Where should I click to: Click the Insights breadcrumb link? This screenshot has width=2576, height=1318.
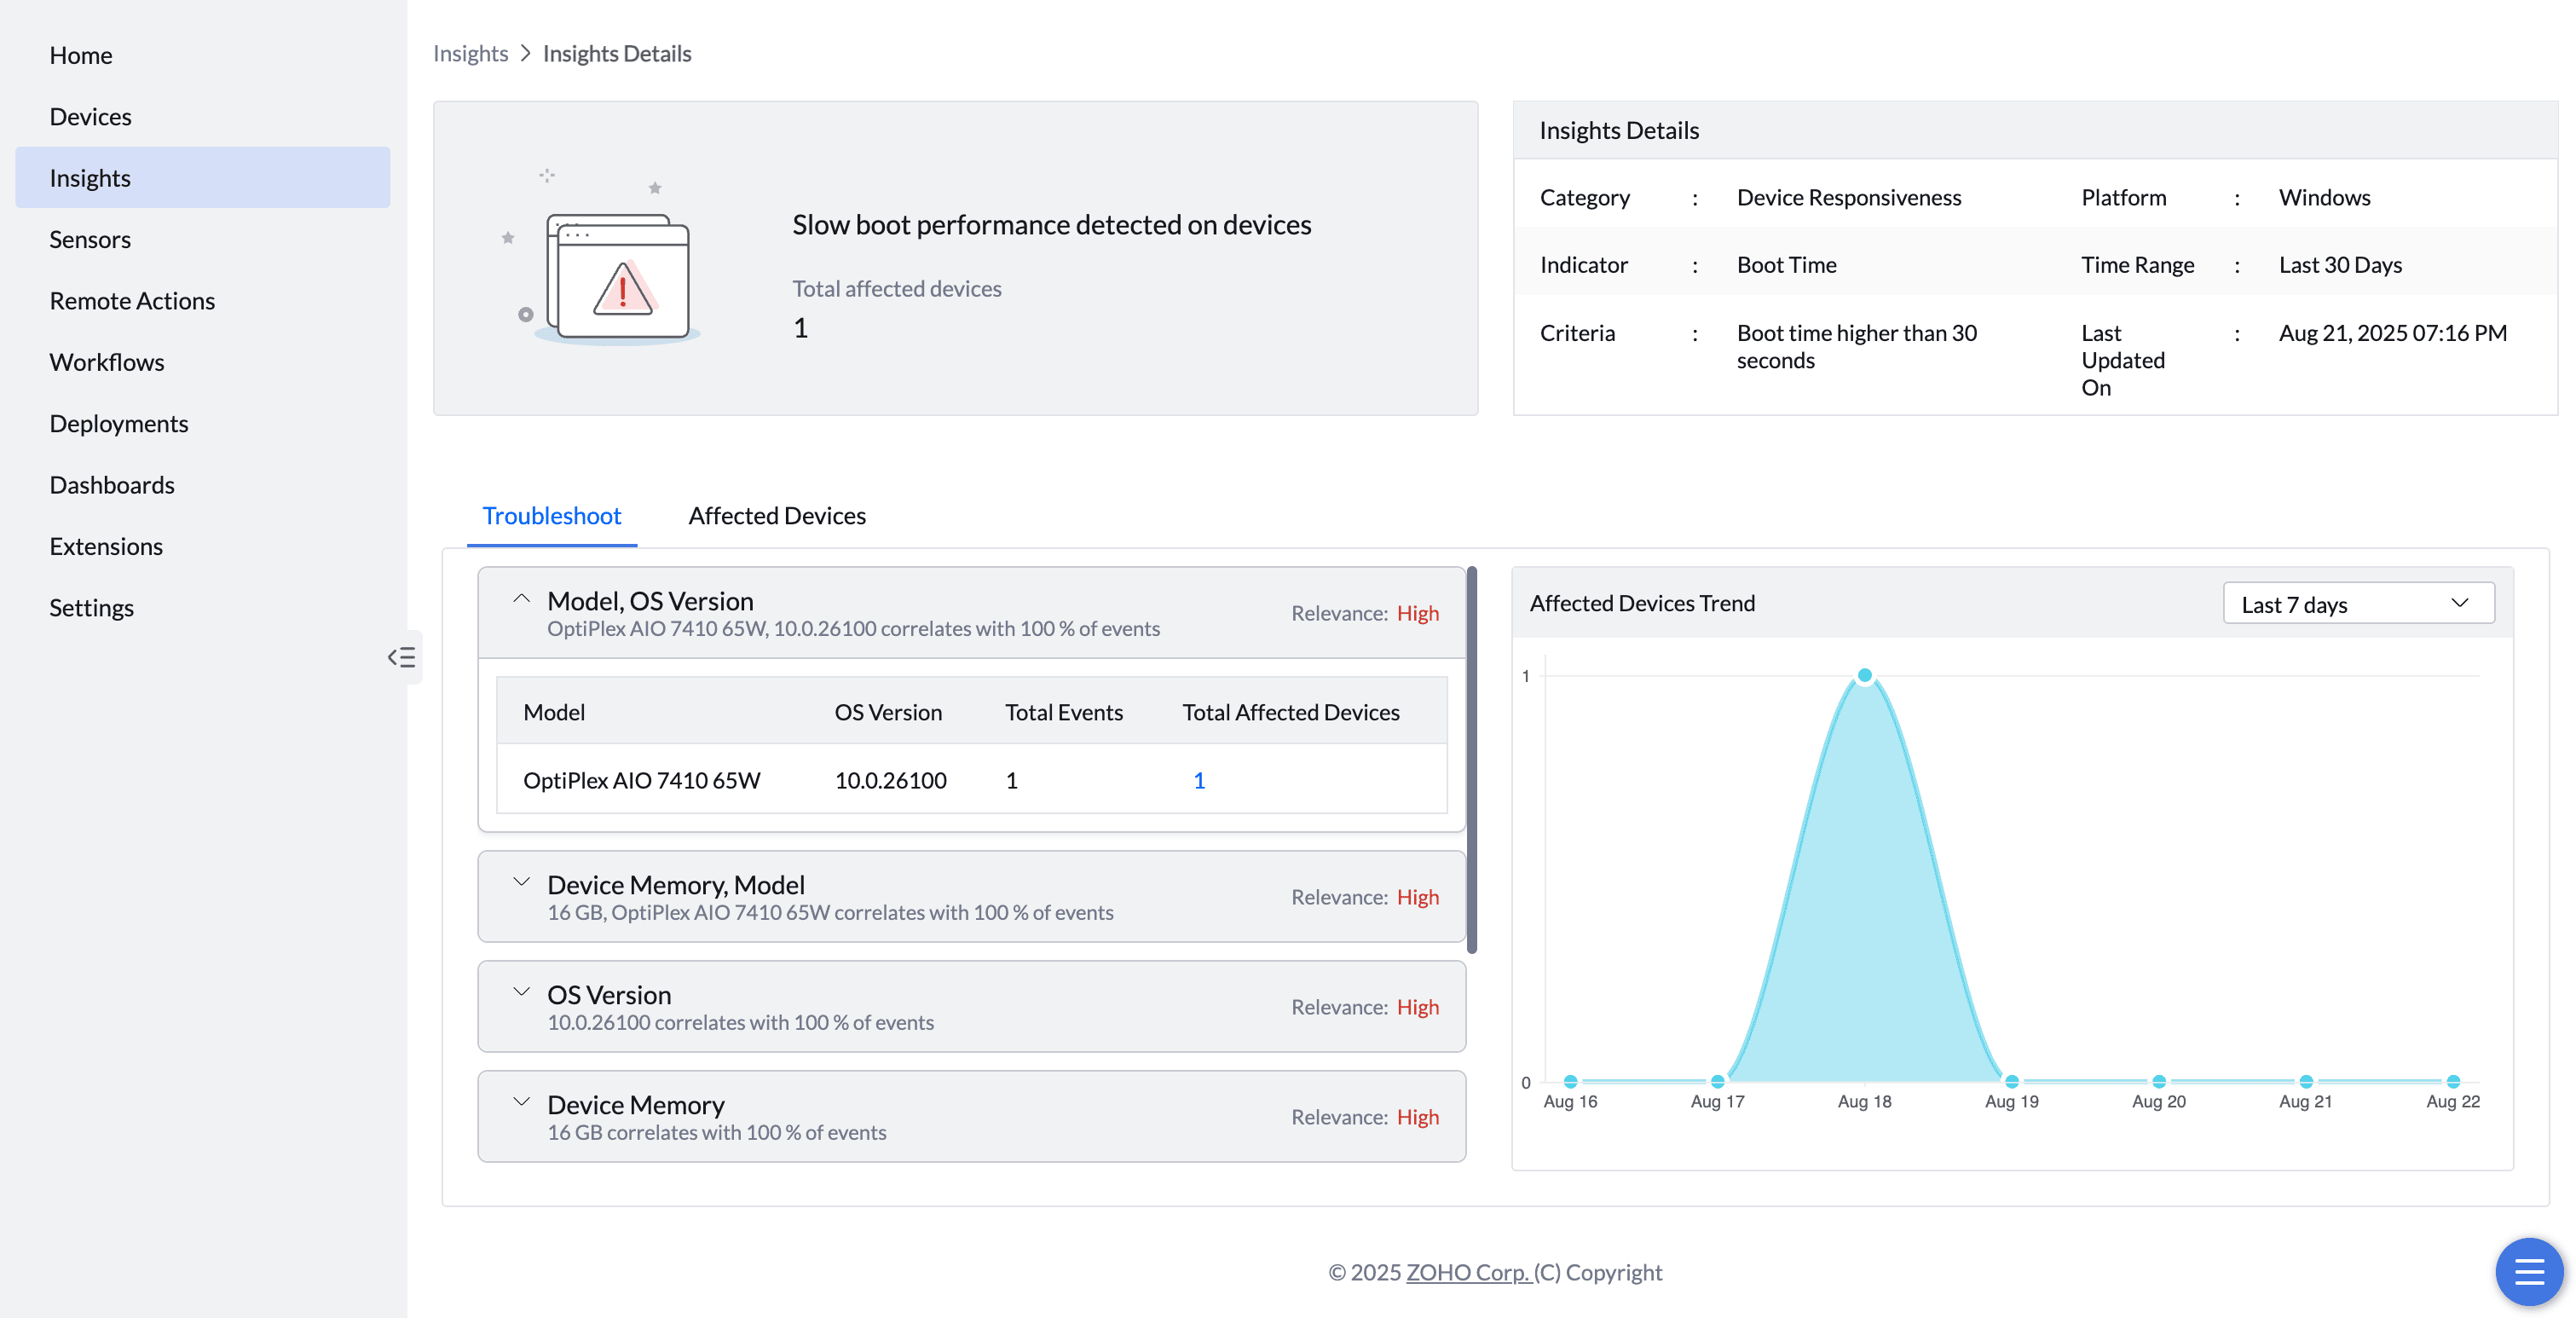click(470, 53)
